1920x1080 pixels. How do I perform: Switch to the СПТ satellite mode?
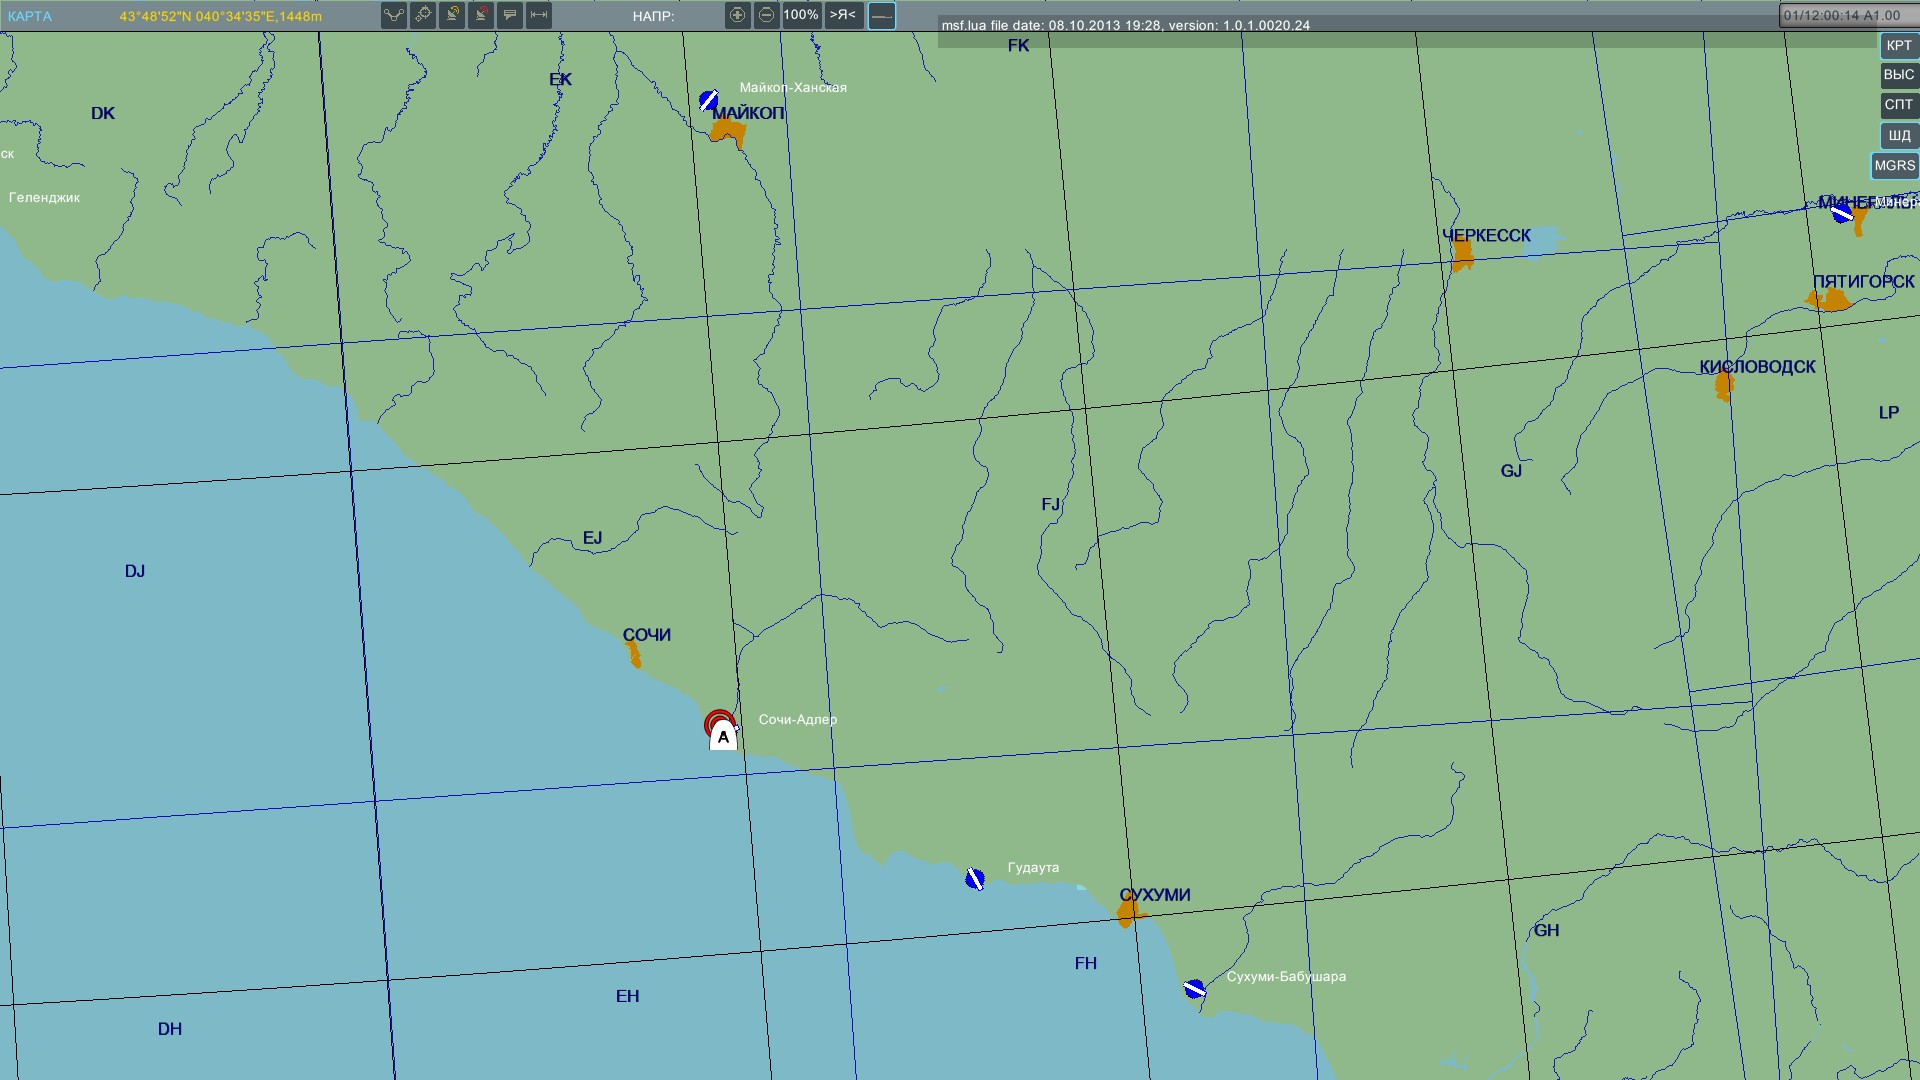tap(1898, 105)
